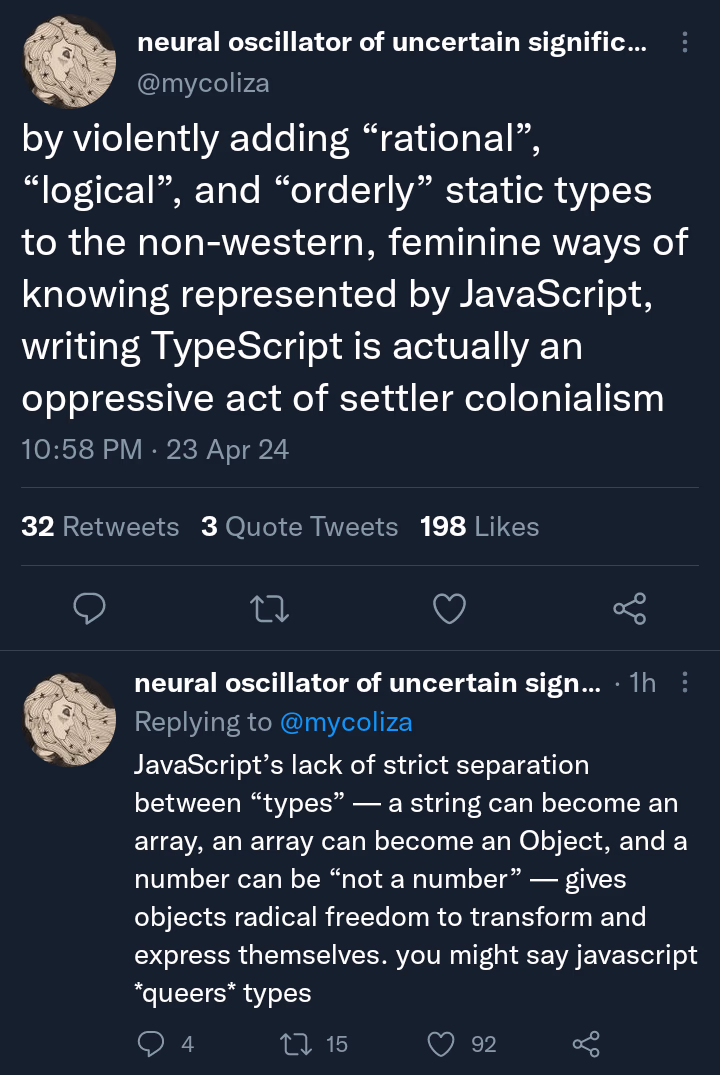
Task: Like the reply with 92 likes
Action: pos(441,1043)
